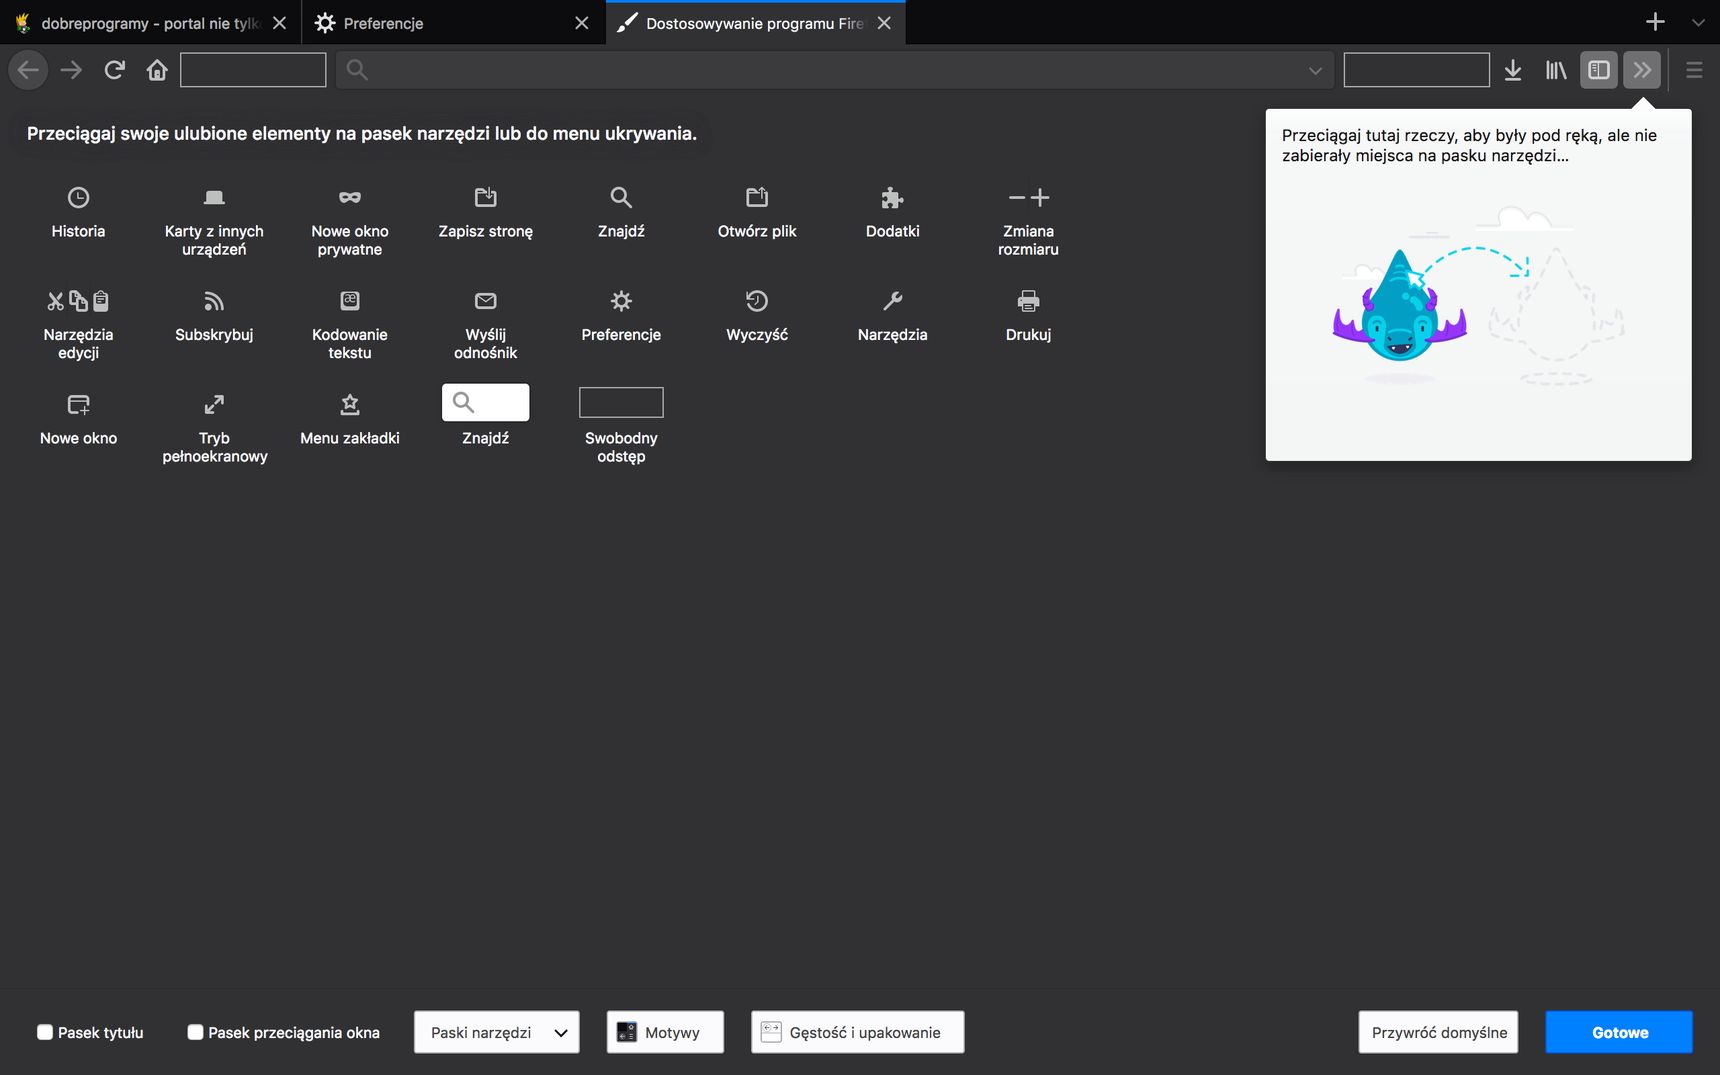Click the downloads arrow toolbar icon
The image size is (1720, 1075).
click(1513, 70)
